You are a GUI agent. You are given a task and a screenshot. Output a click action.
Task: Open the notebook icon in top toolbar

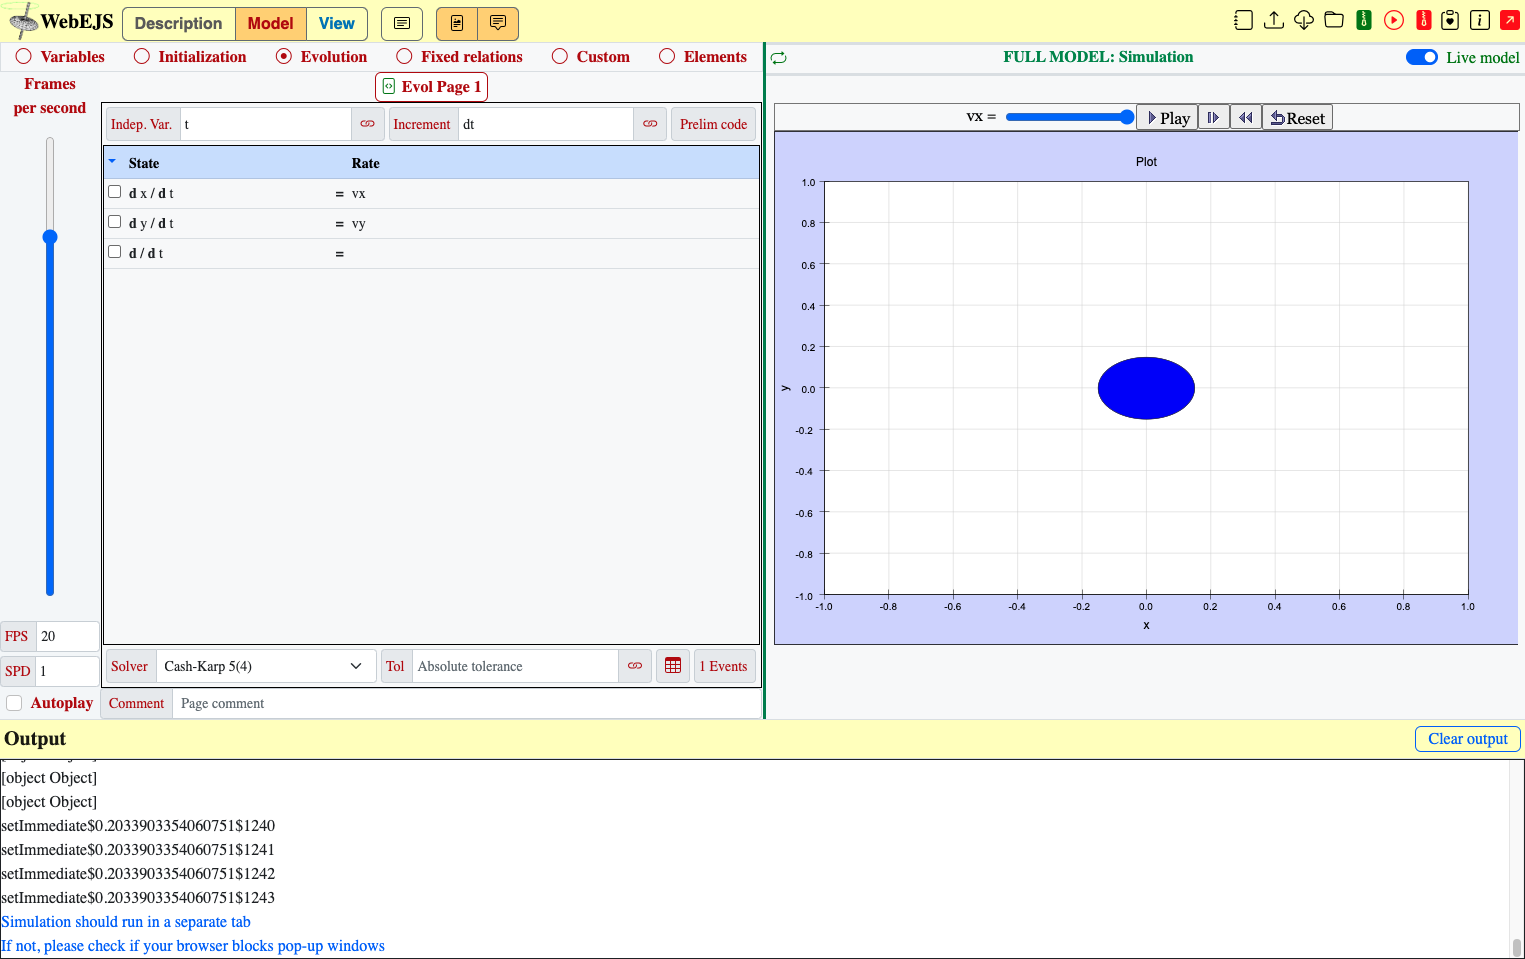pyautogui.click(x=1243, y=20)
